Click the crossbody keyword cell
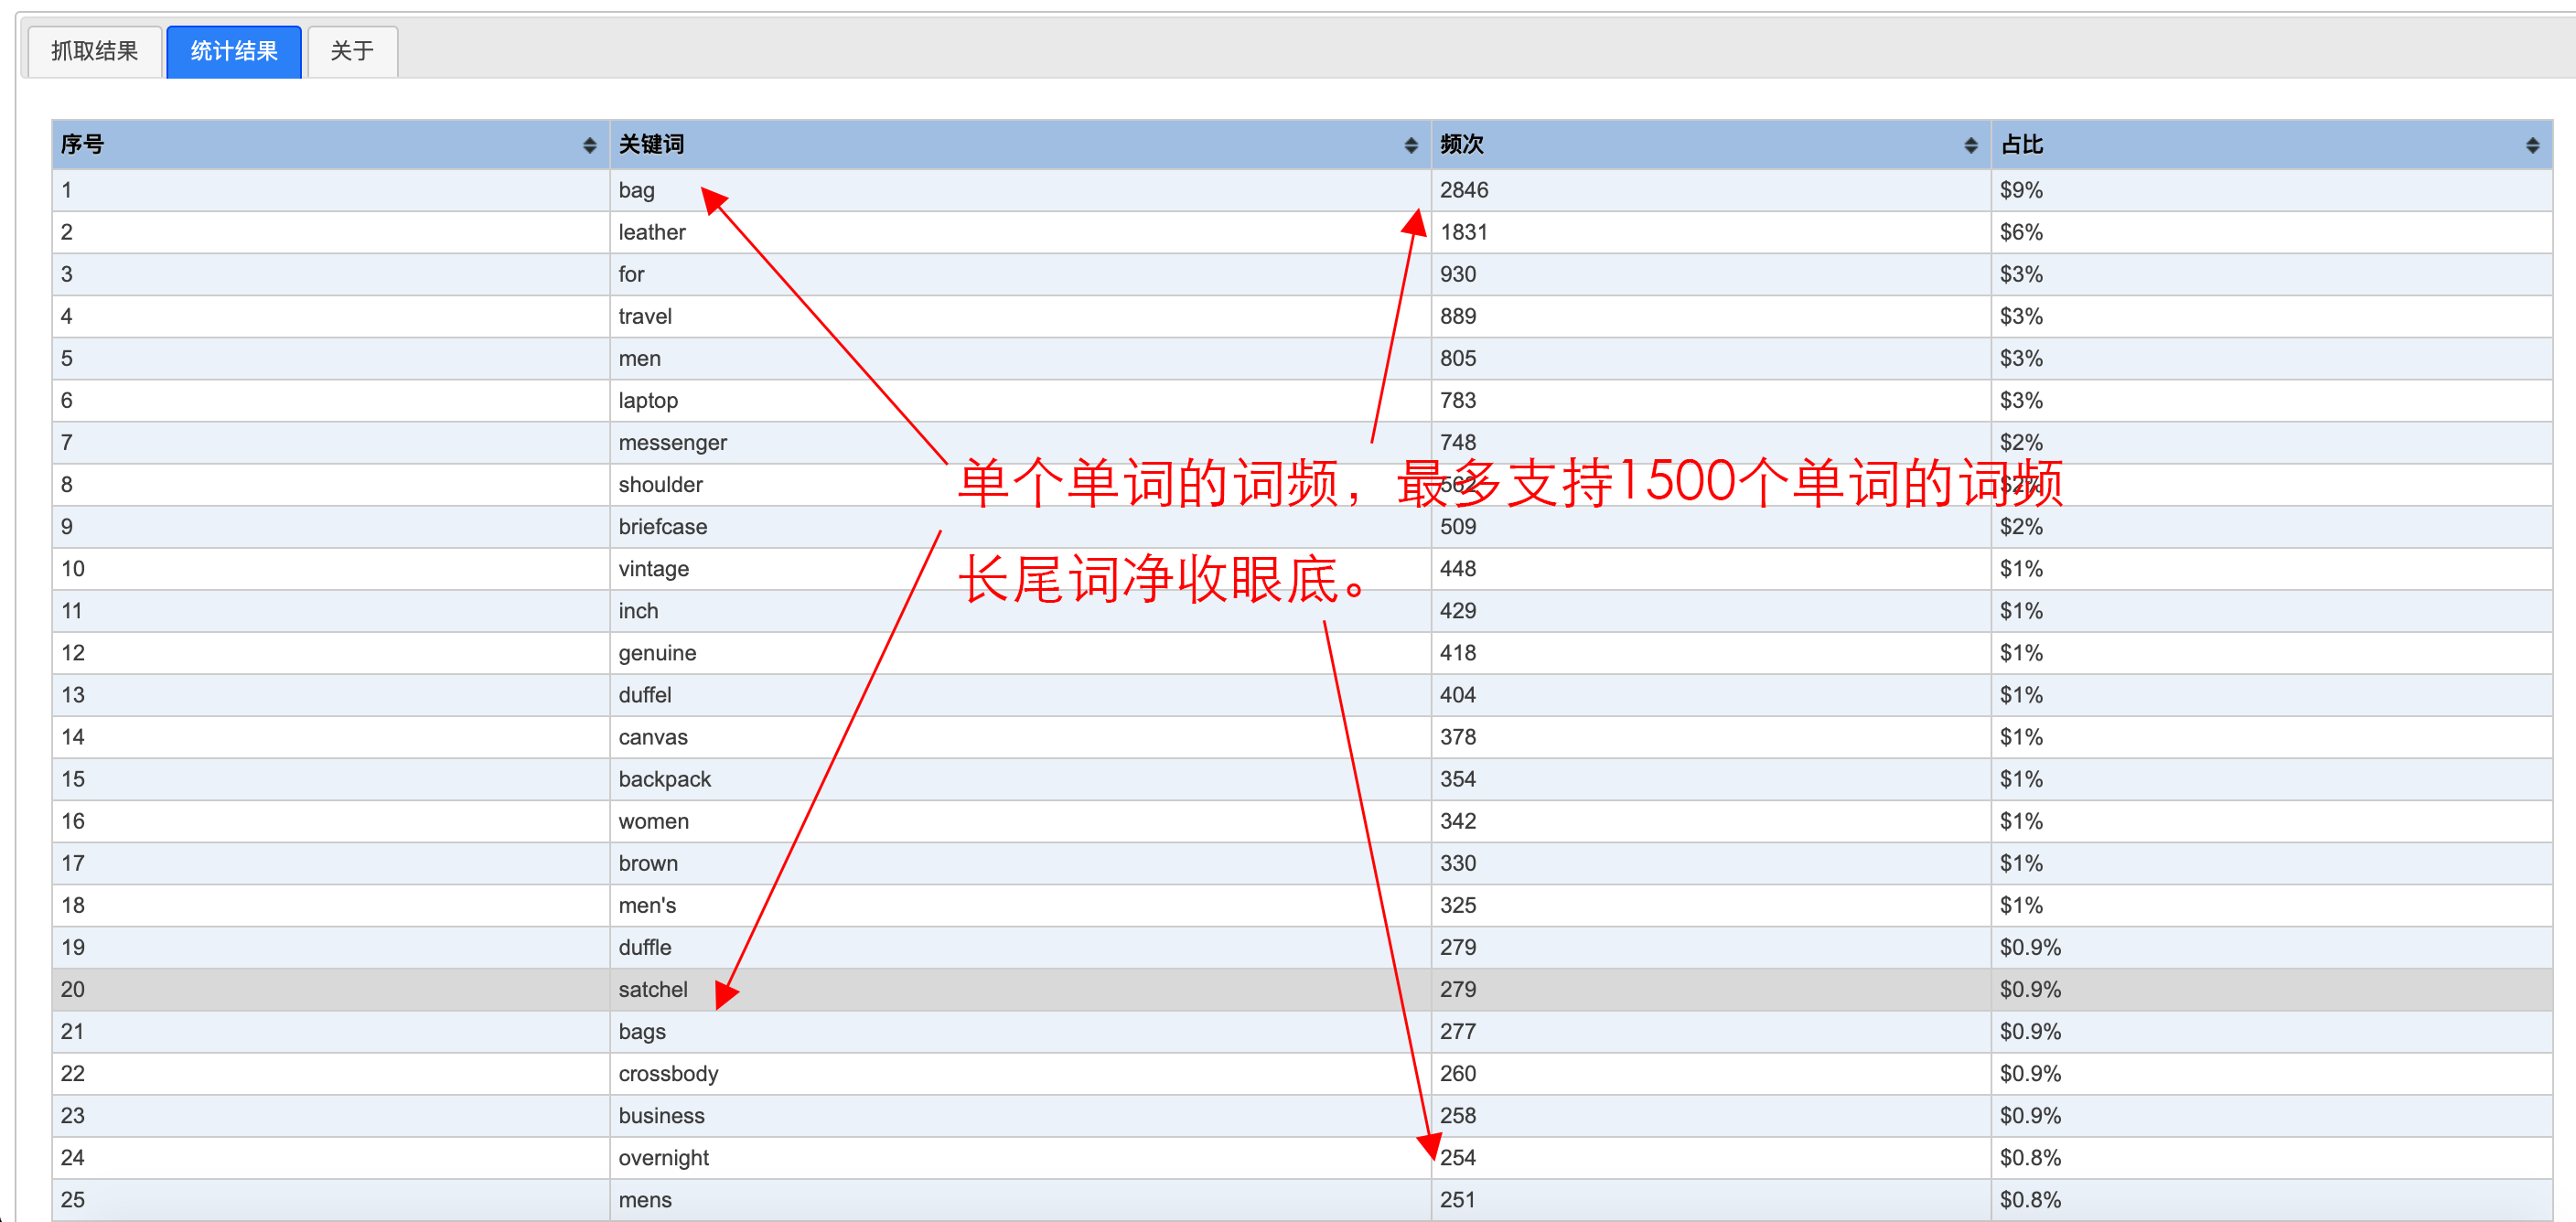 tap(668, 1073)
